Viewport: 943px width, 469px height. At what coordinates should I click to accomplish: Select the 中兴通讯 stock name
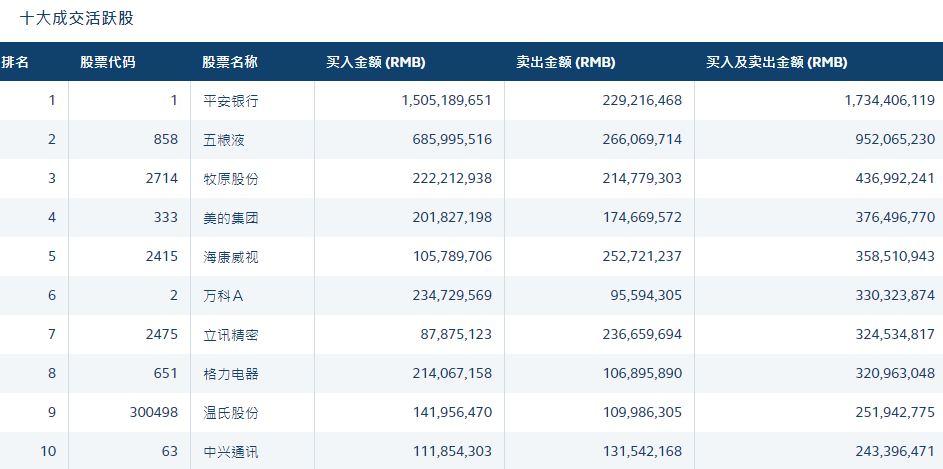point(231,452)
